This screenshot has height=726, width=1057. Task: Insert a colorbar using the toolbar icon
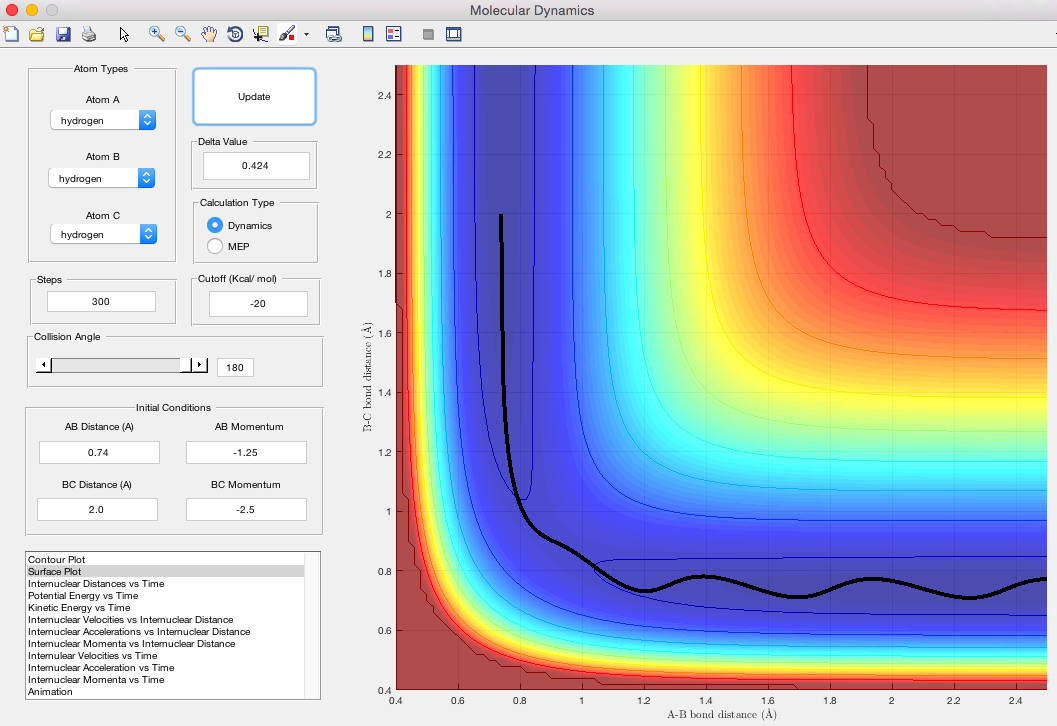(367, 34)
